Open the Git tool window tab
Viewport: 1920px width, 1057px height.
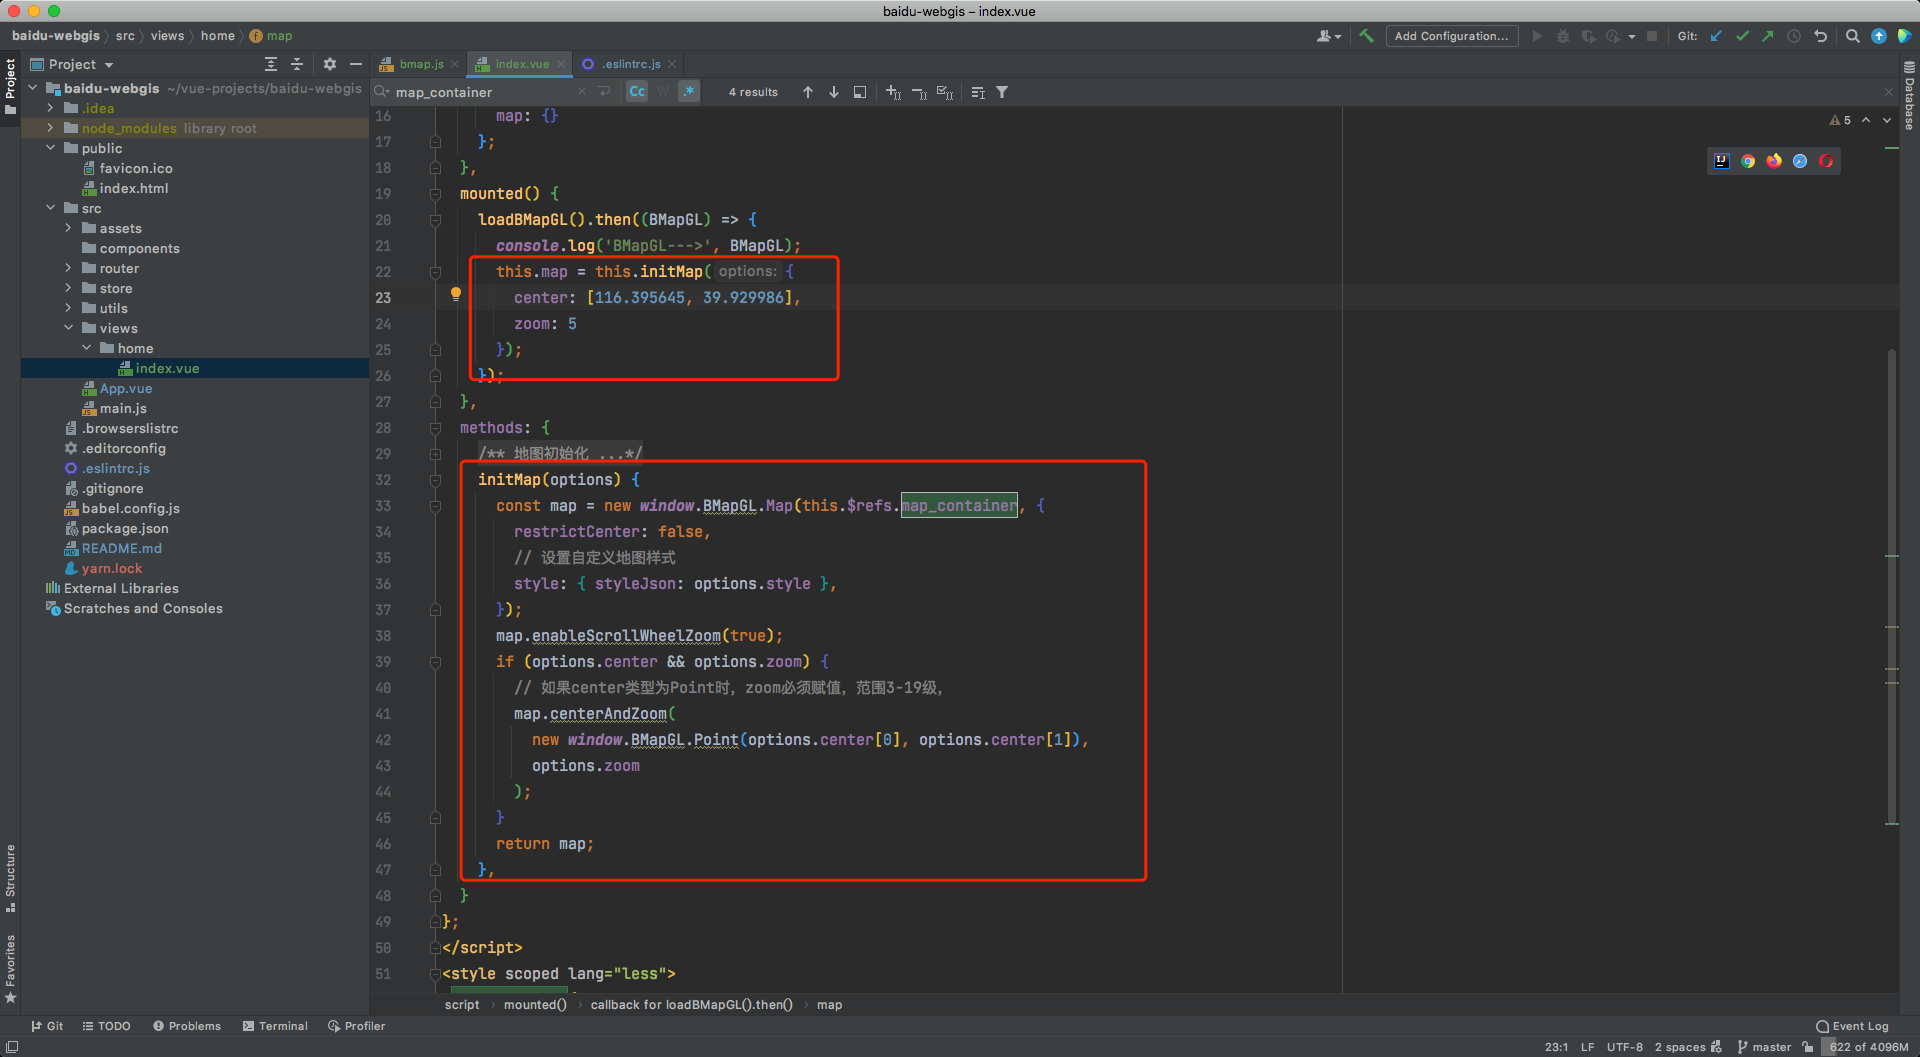47,1026
